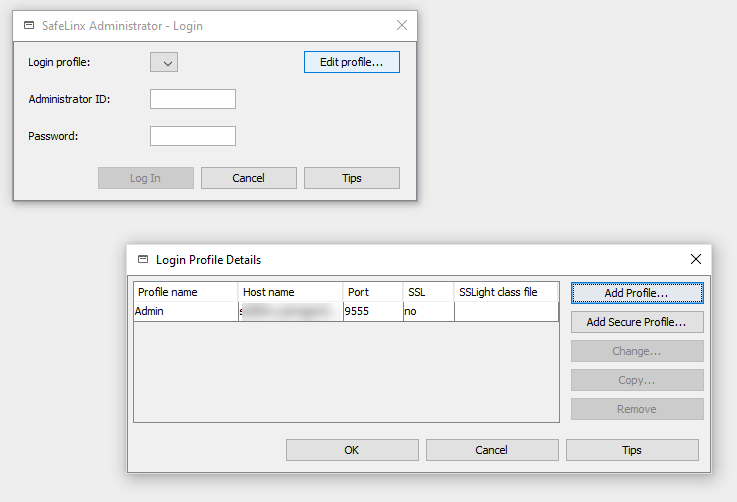Click the Add Profile... button
This screenshot has height=502, width=737.
[637, 293]
